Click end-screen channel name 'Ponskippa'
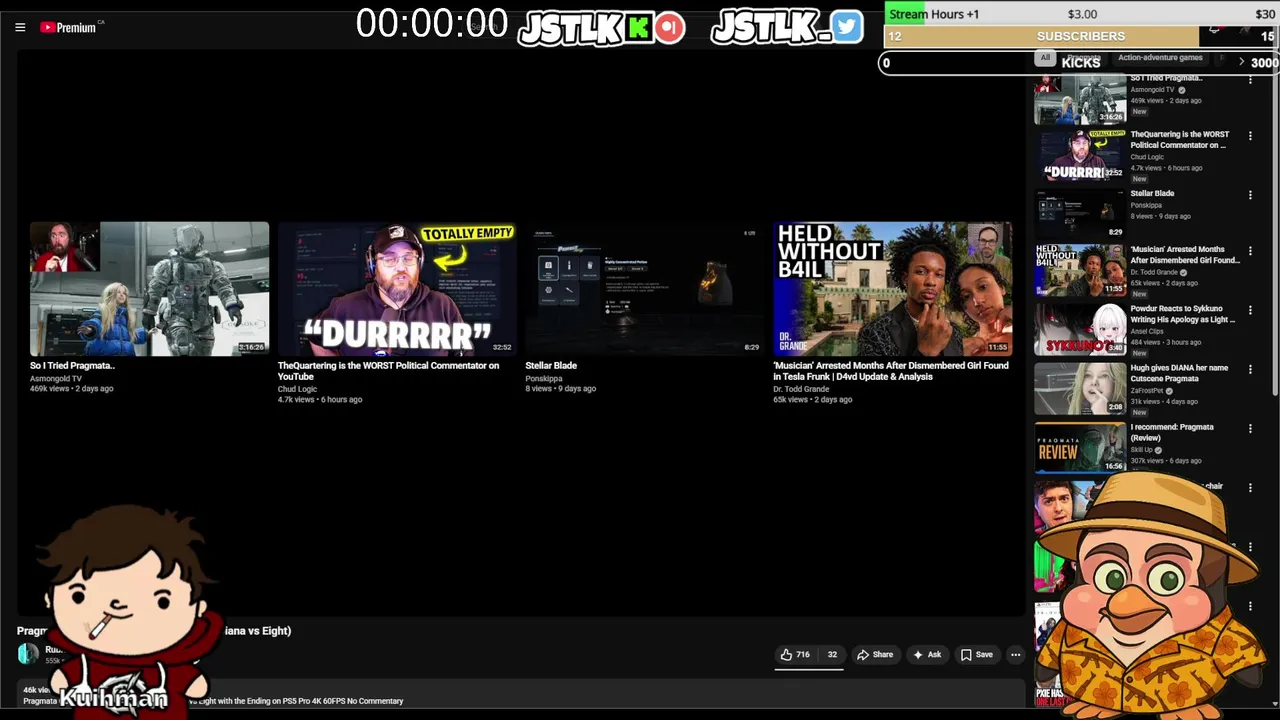The height and width of the screenshot is (720, 1280). tap(544, 379)
